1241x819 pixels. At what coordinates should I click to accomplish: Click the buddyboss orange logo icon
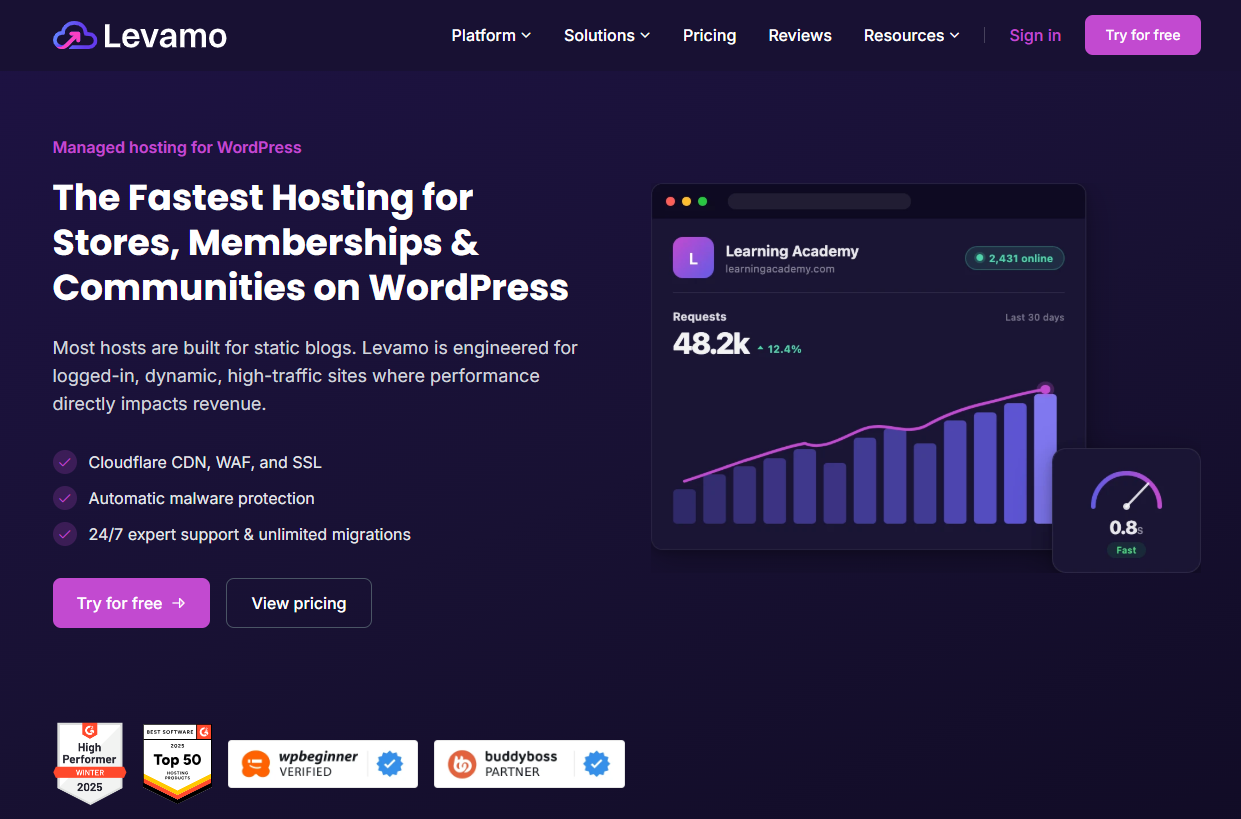pyautogui.click(x=462, y=764)
